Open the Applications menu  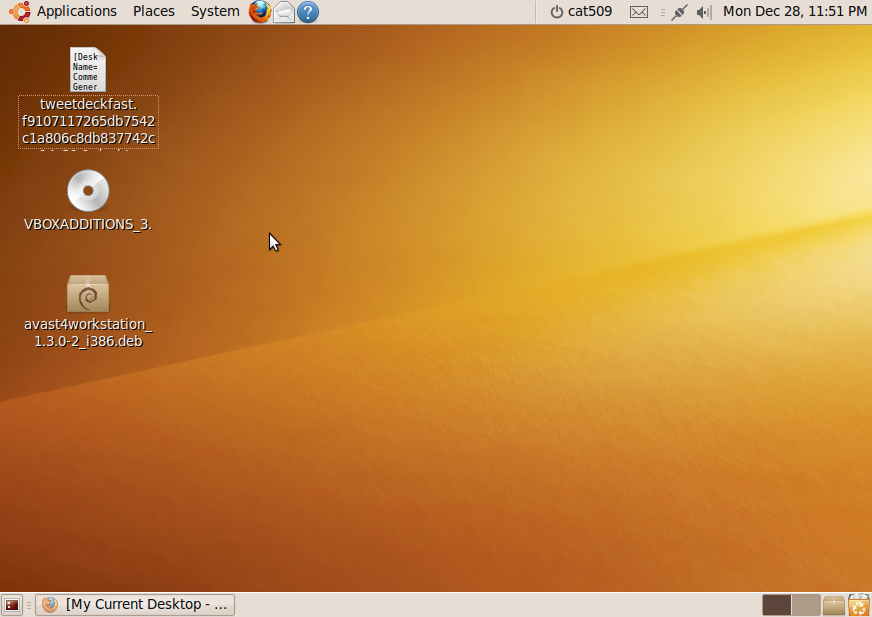76,12
